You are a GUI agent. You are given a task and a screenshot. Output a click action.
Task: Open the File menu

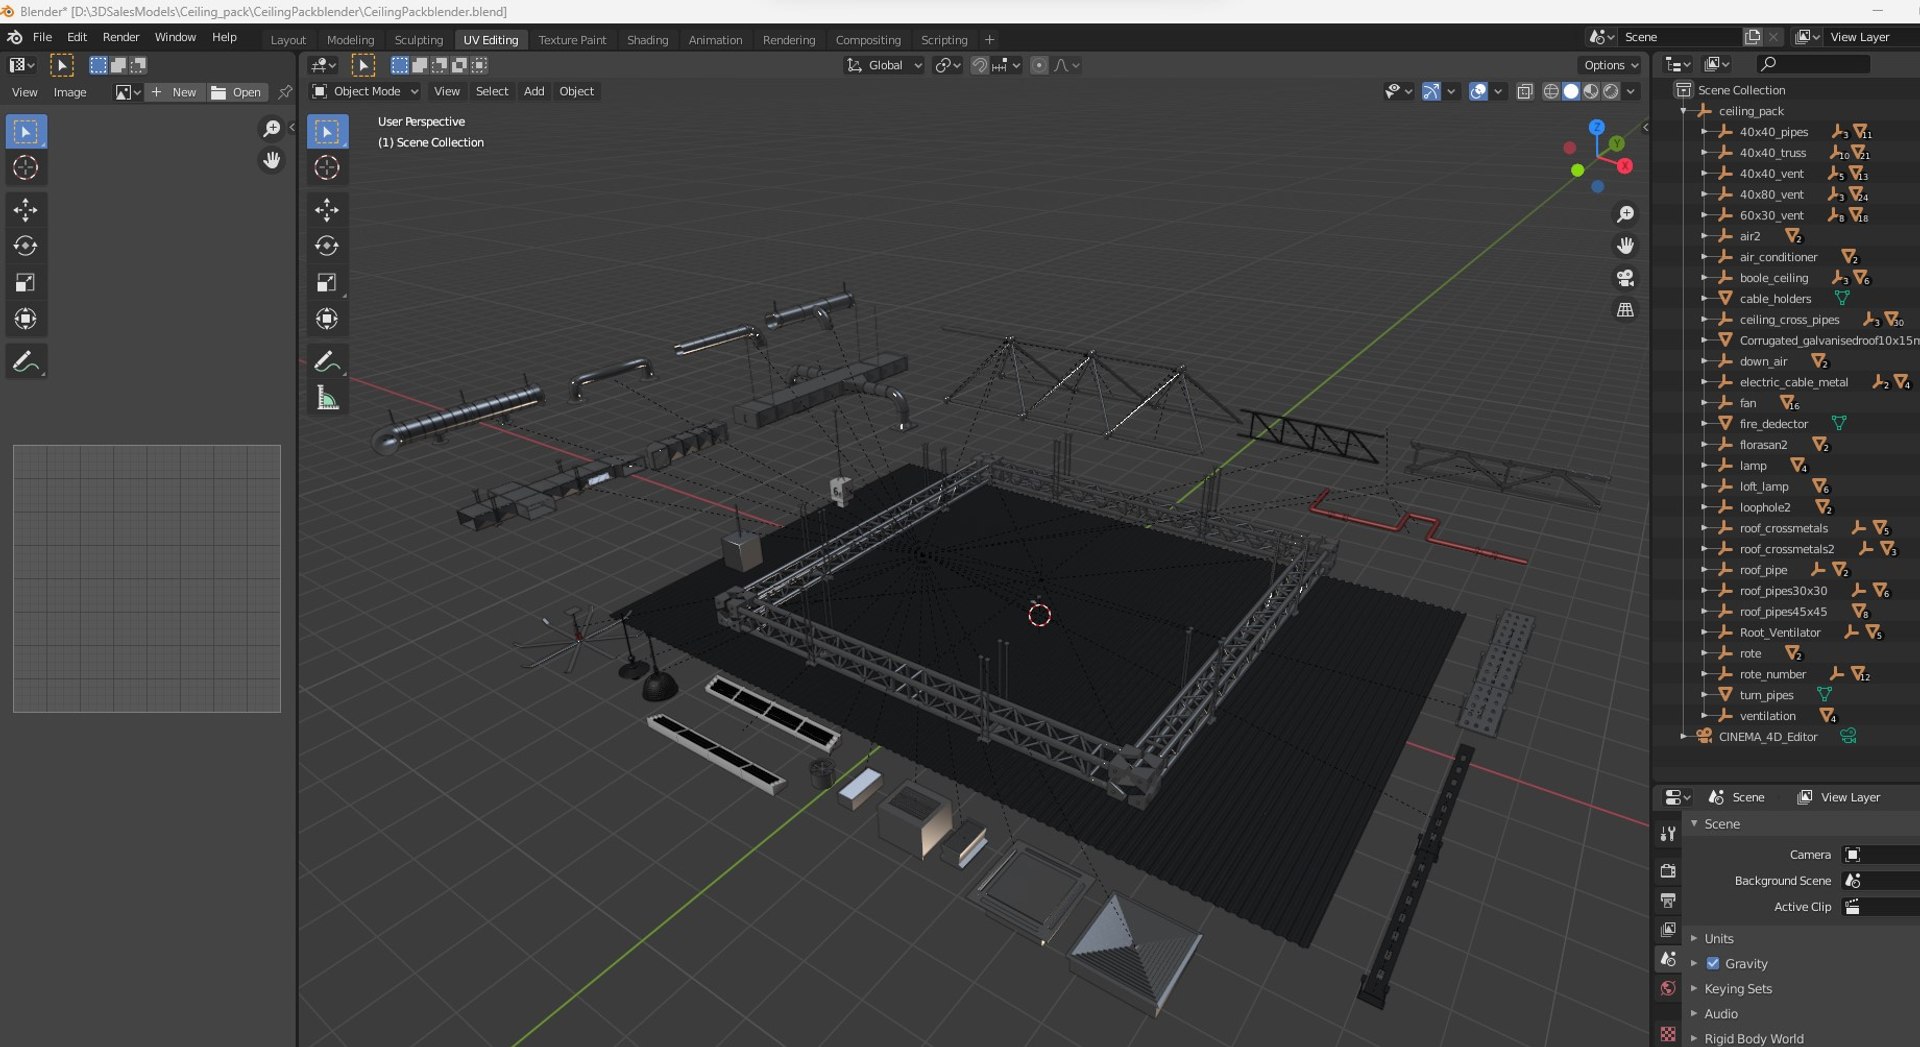point(42,37)
